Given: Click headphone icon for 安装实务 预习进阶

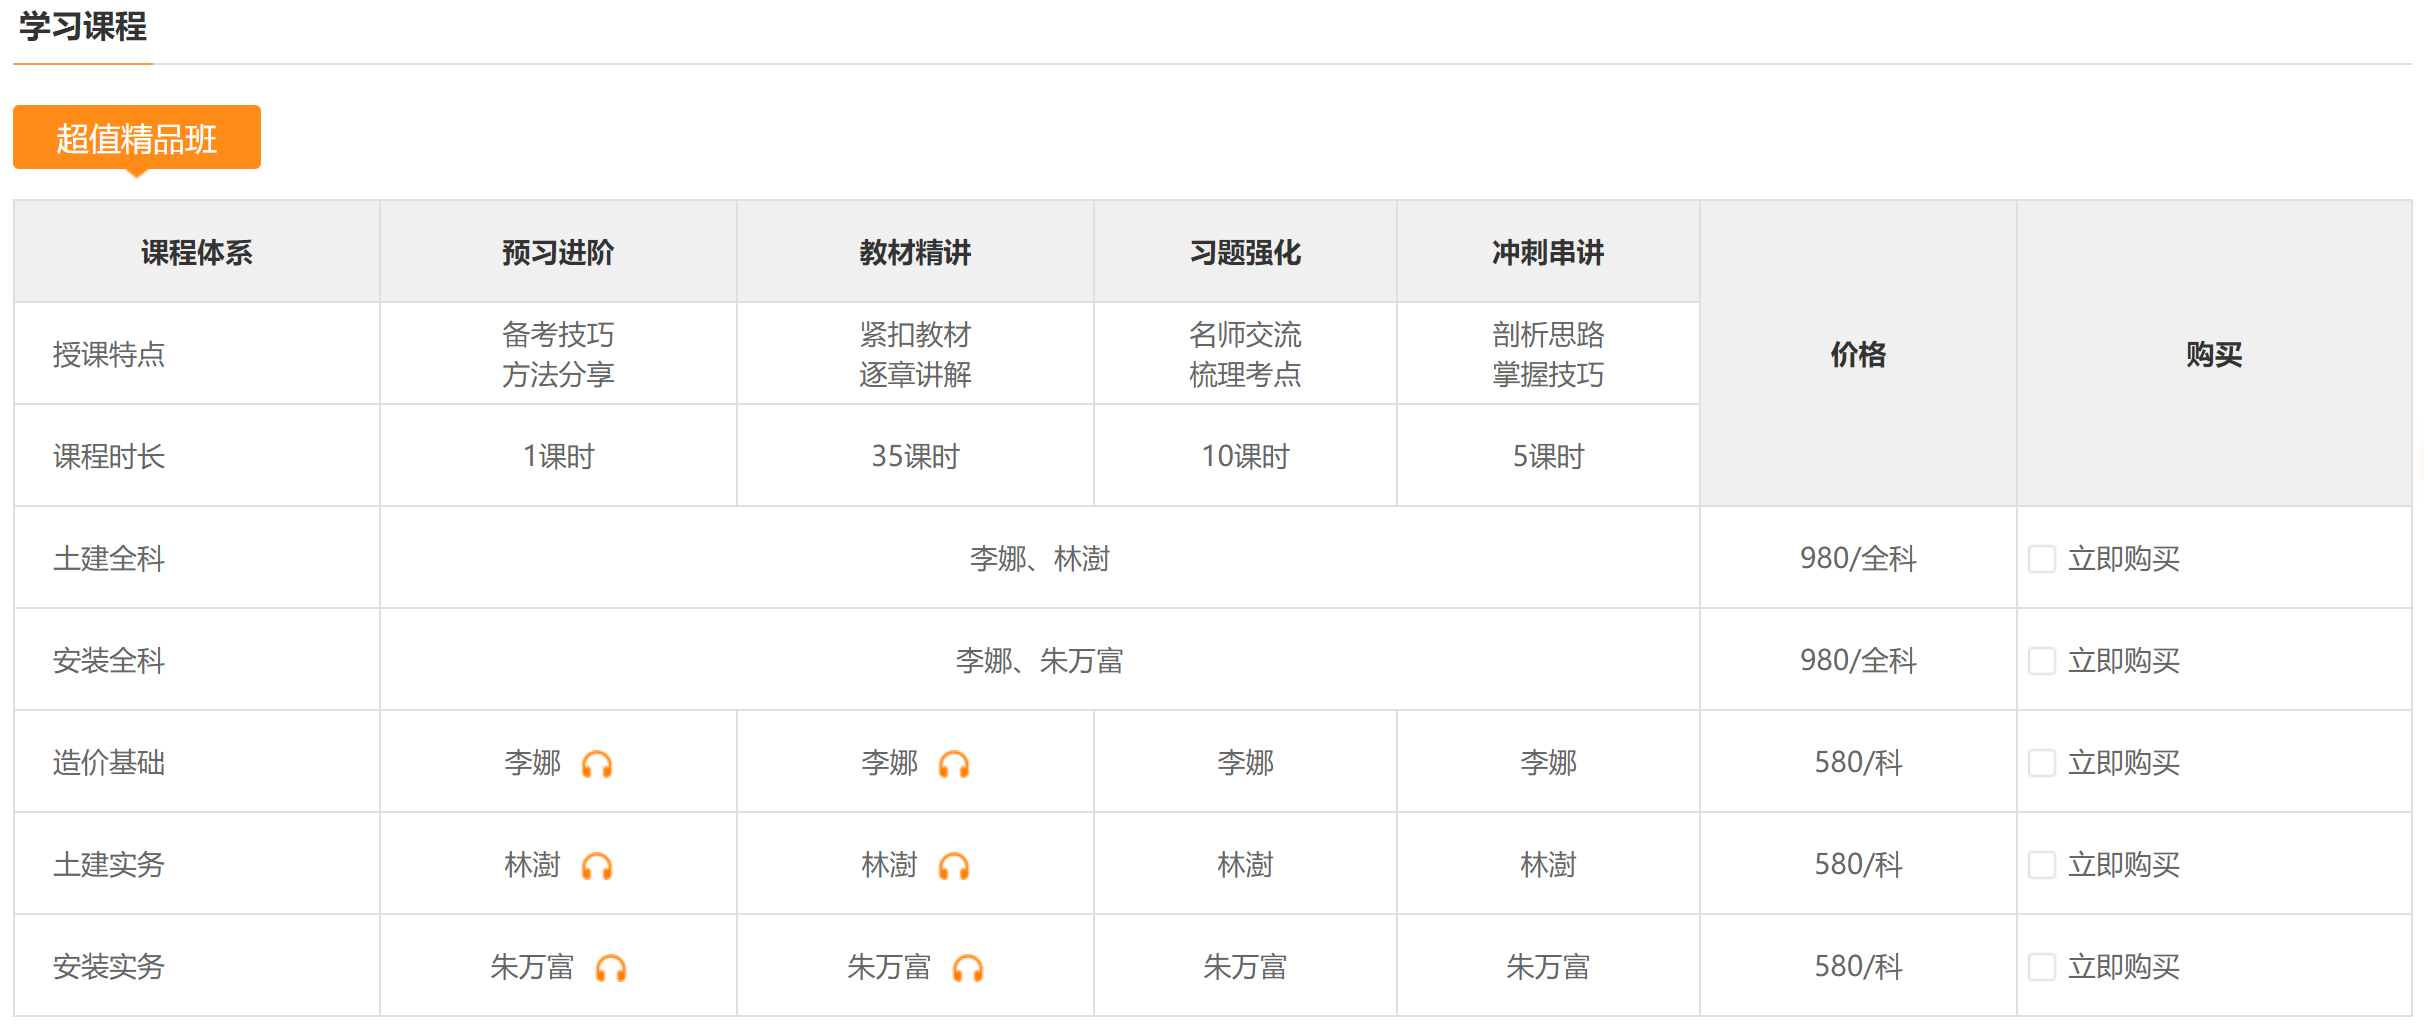Looking at the screenshot, I should tap(611, 969).
